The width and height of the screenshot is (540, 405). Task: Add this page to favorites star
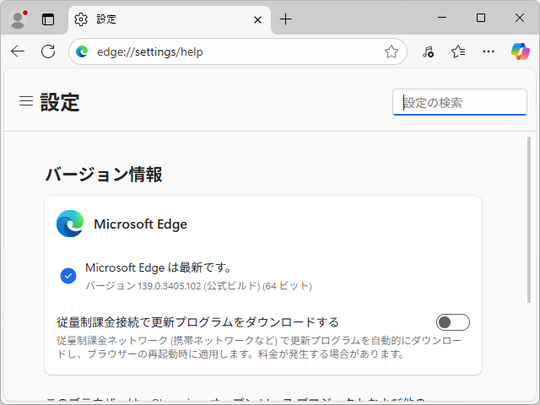pyautogui.click(x=391, y=52)
